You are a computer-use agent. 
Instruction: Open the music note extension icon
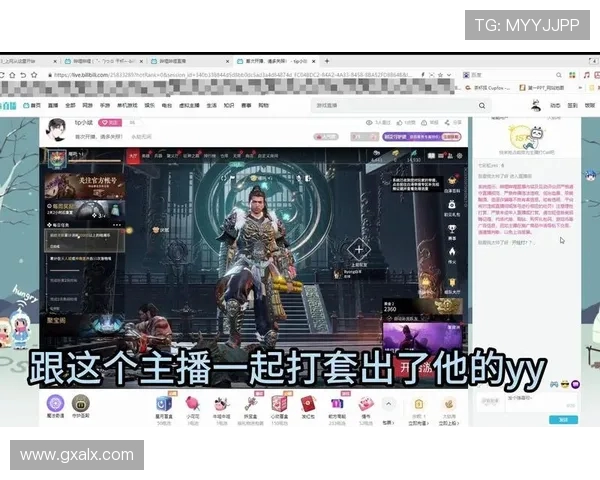[x=586, y=75]
